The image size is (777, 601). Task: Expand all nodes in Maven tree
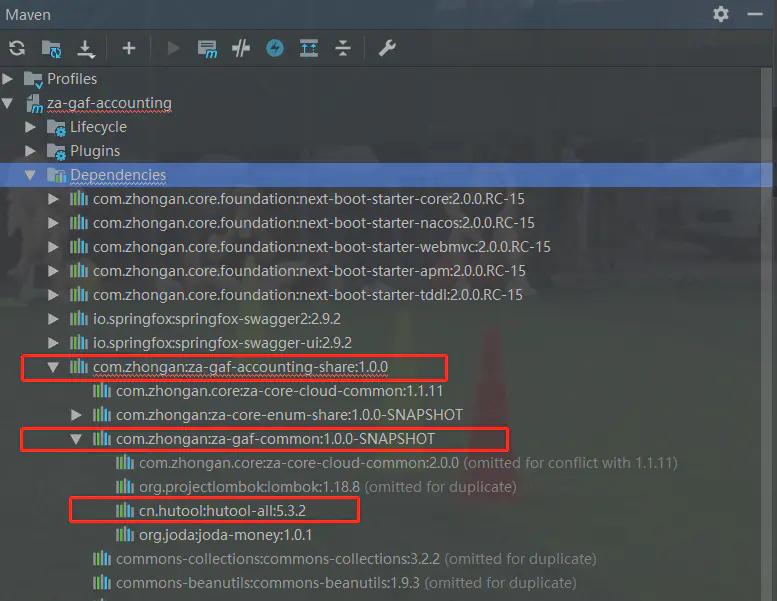pos(309,48)
